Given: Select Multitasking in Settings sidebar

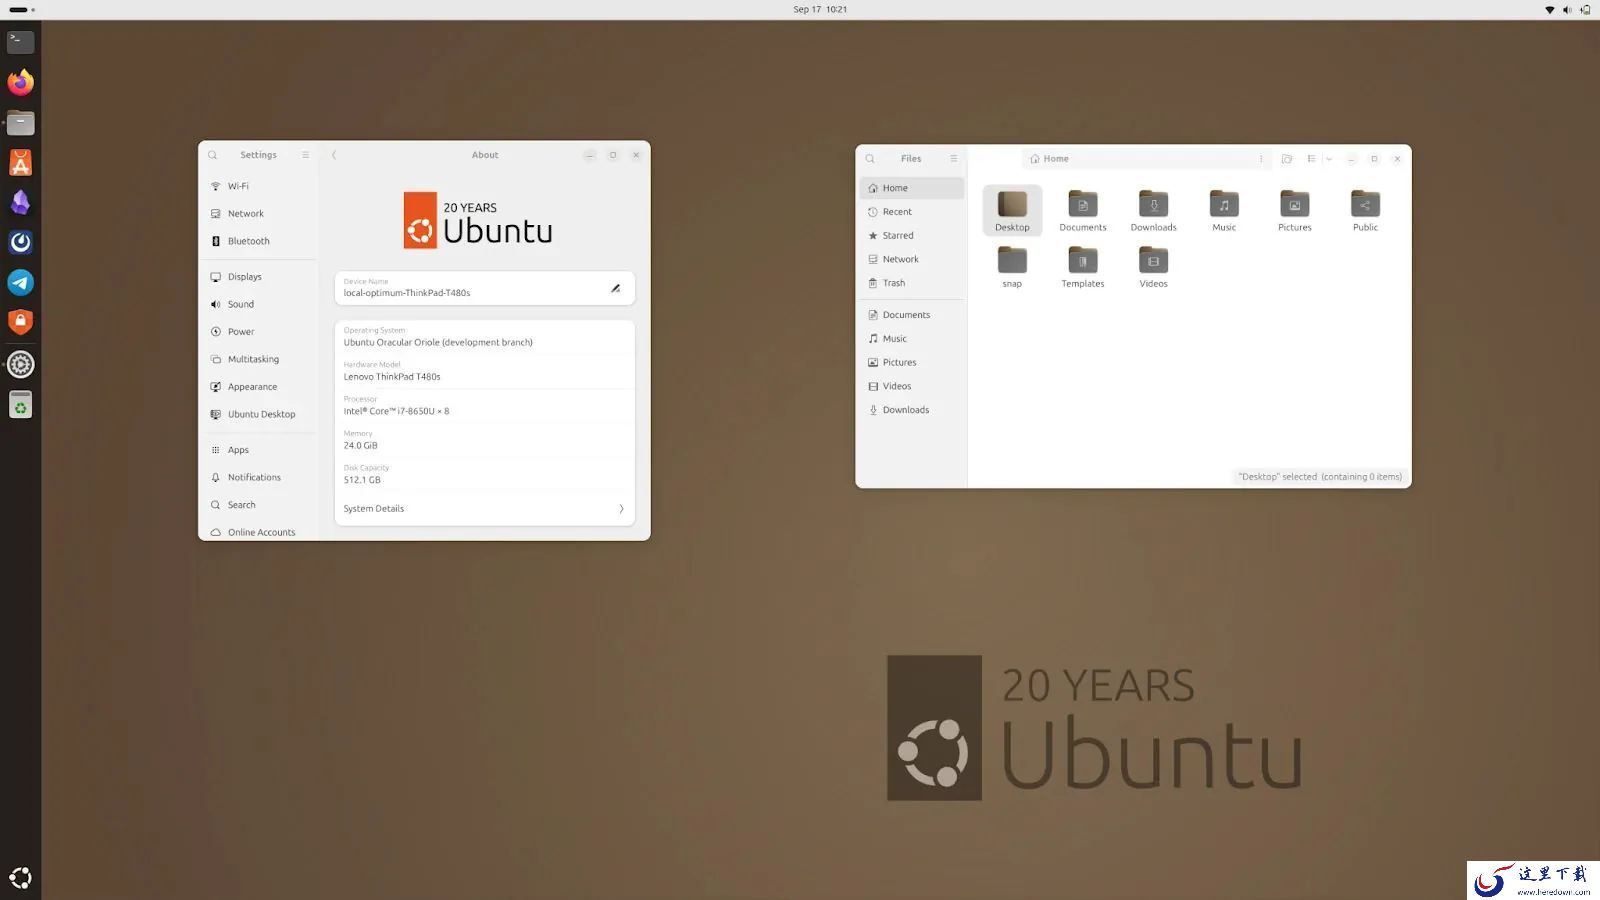Looking at the screenshot, I should tap(259, 359).
